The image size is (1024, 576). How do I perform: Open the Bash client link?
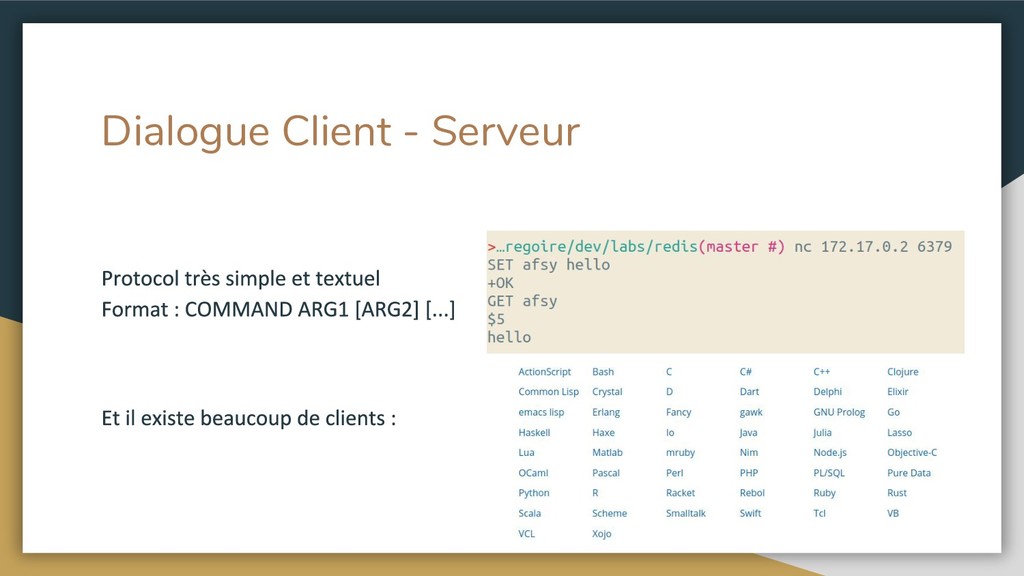603,372
